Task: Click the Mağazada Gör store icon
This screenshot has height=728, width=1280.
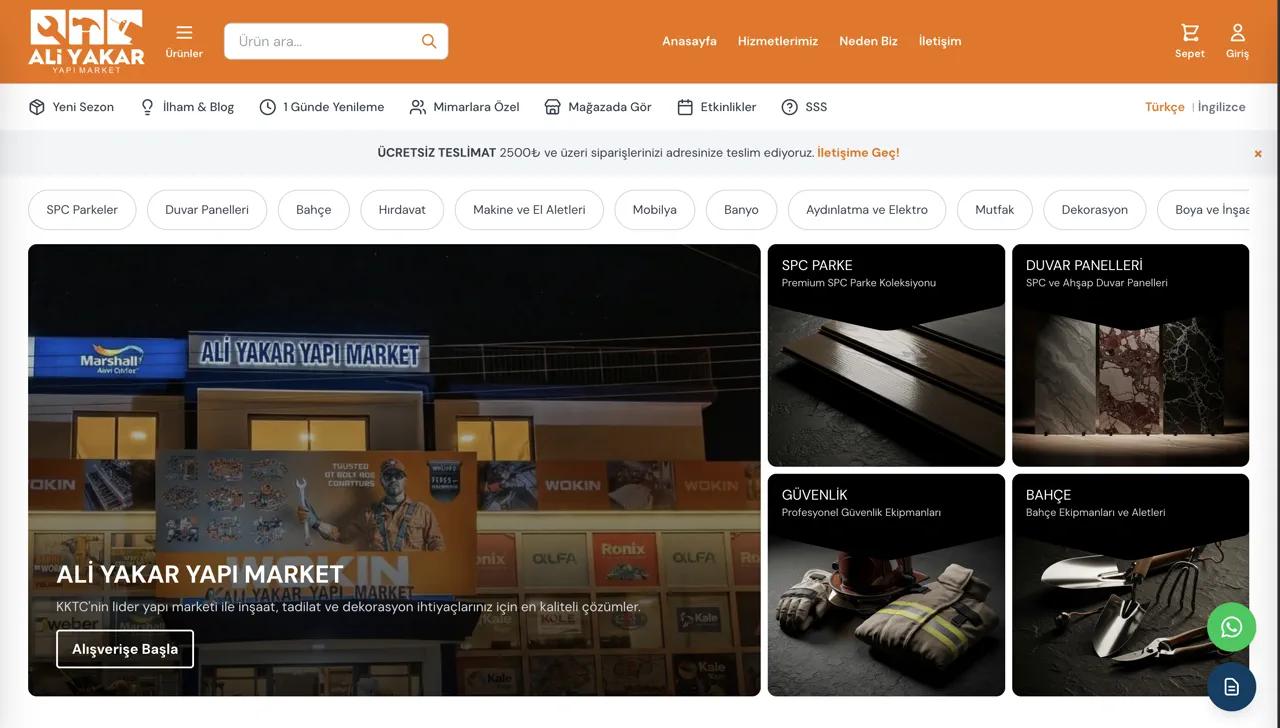Action: (x=552, y=107)
